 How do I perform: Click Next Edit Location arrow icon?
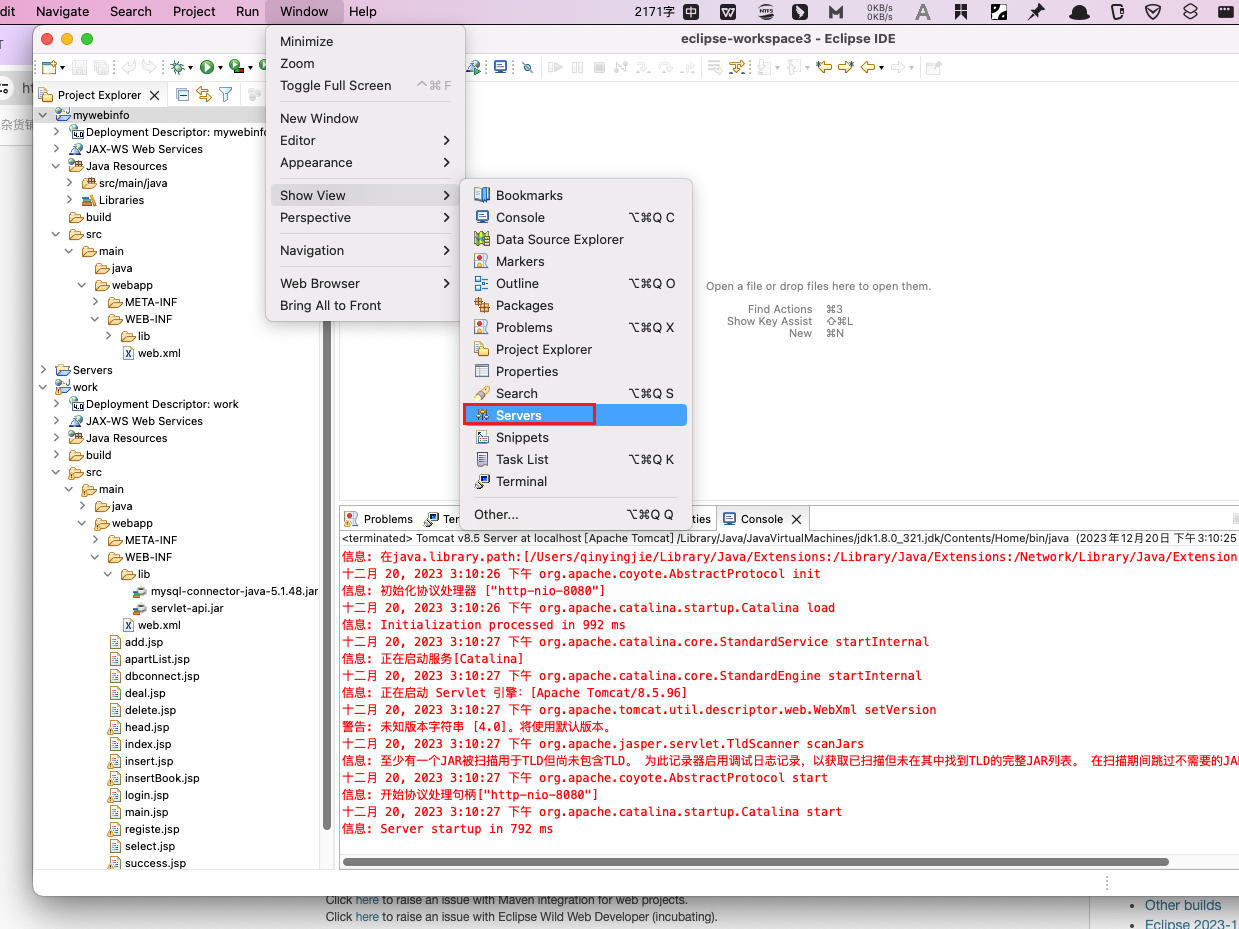846,67
